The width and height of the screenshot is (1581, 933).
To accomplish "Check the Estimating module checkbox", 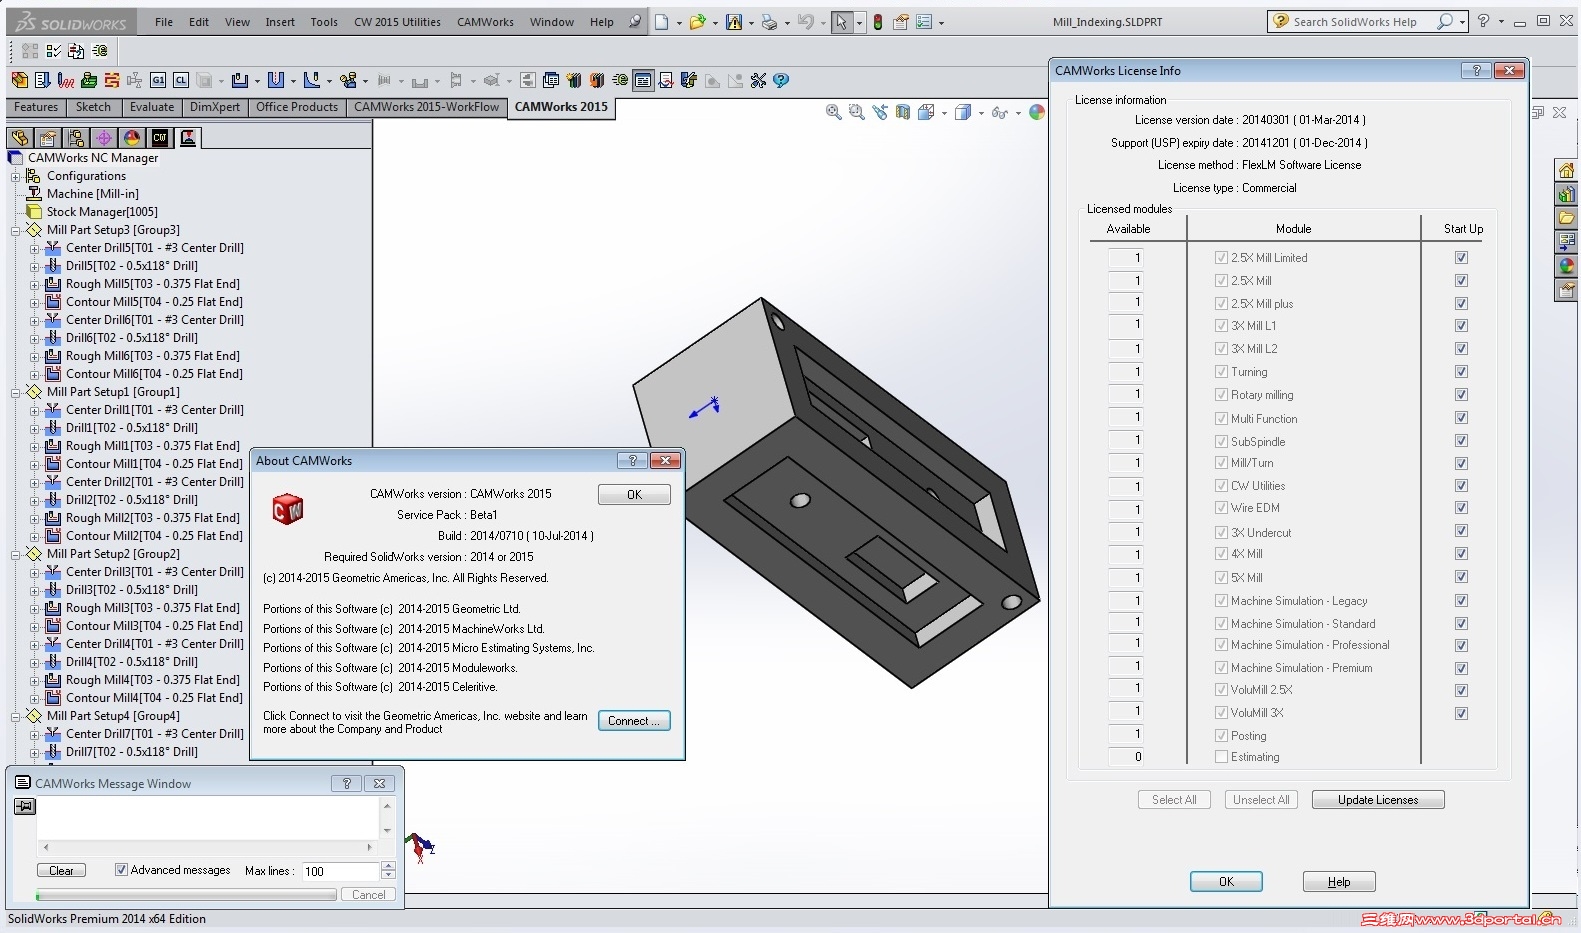I will click(x=1221, y=757).
